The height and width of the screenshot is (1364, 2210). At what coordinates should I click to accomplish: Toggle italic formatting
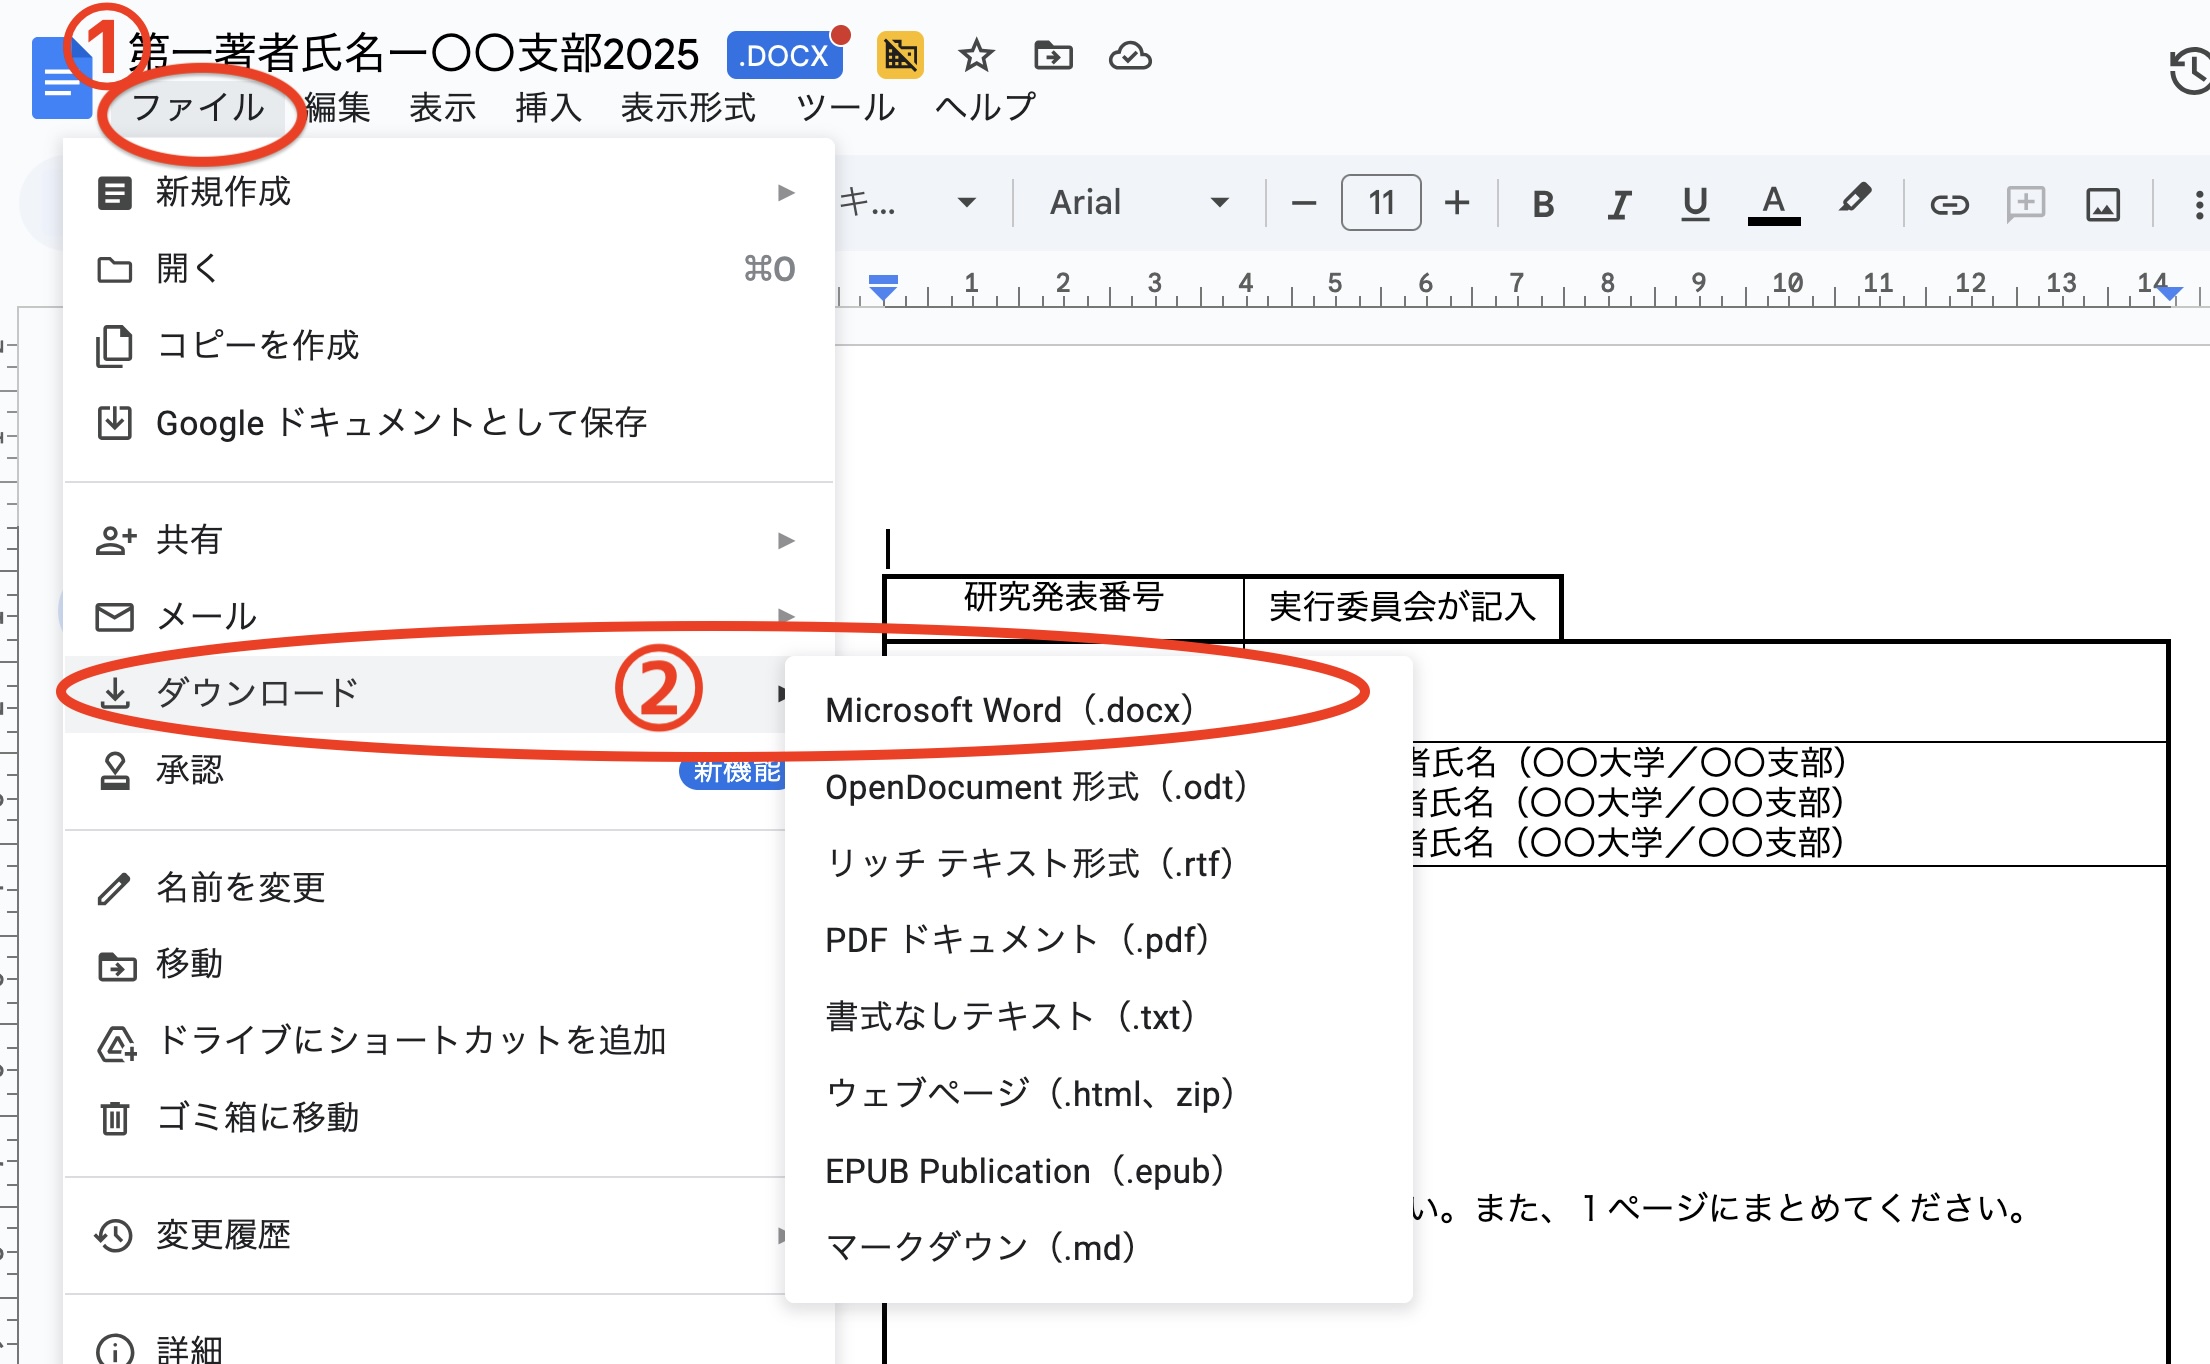point(1618,203)
